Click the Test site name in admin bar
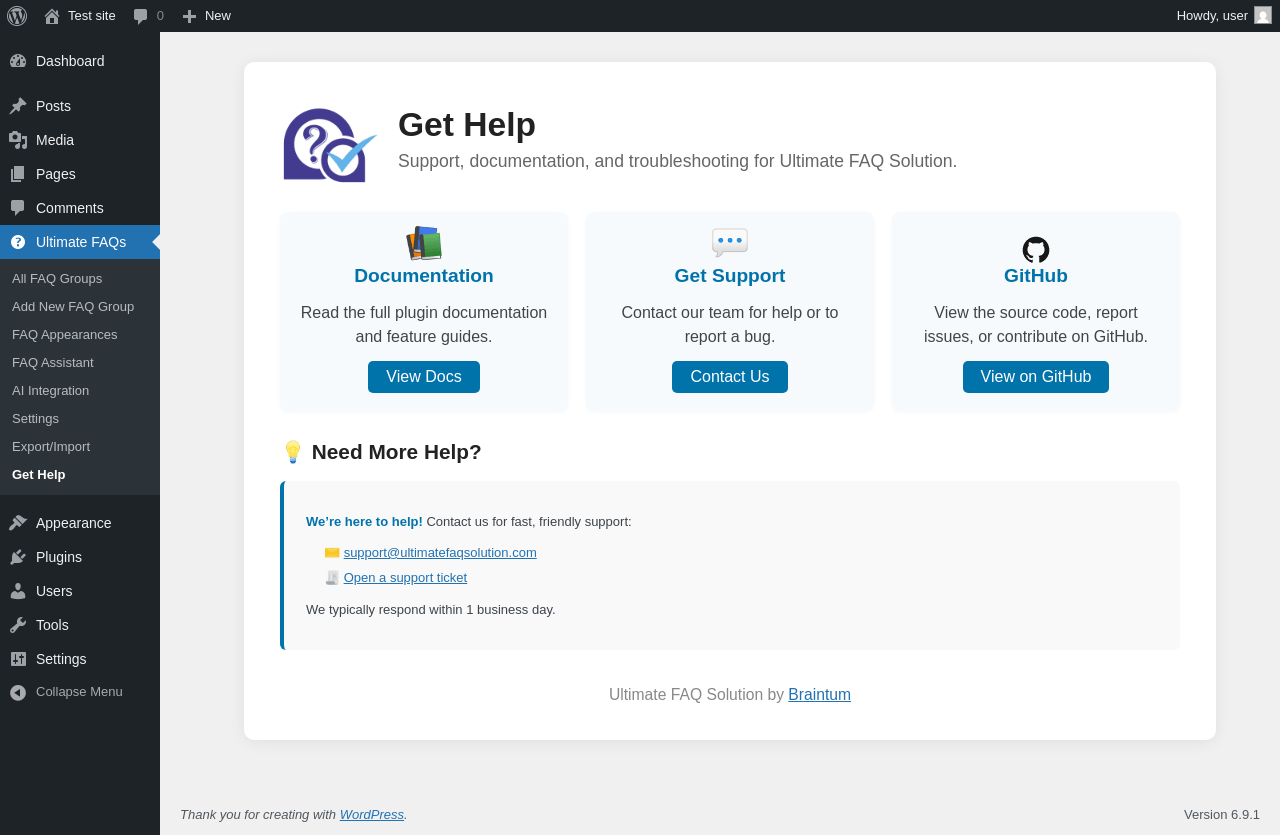Screen dimensions: 1280x835 coord(92,16)
